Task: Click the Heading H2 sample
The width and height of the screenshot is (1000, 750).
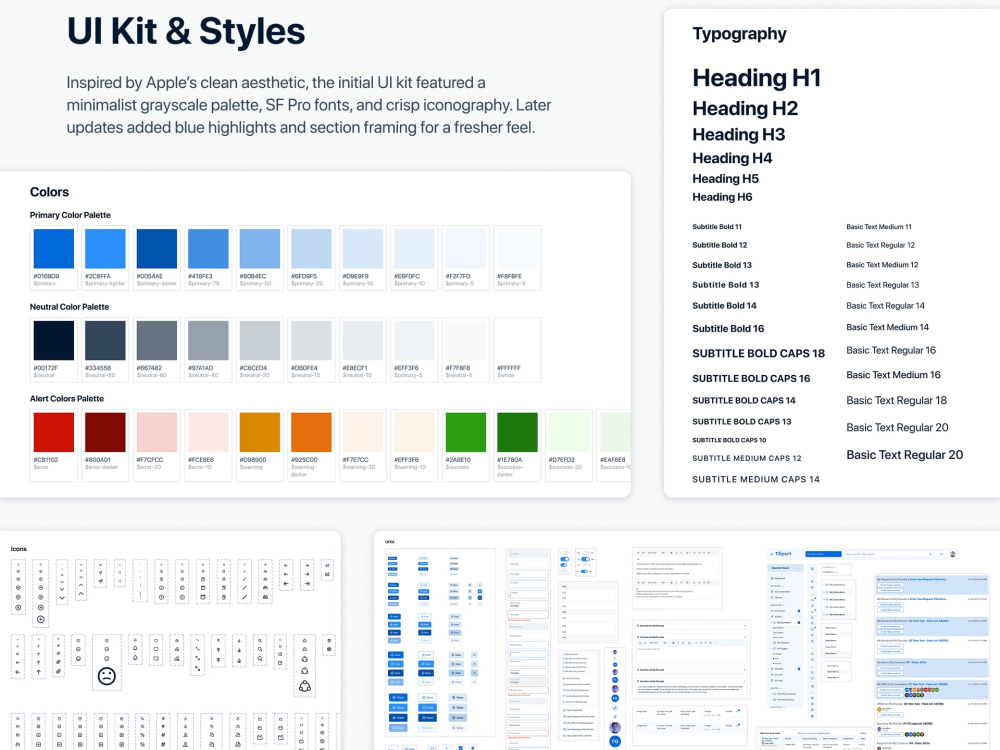Action: [x=745, y=108]
